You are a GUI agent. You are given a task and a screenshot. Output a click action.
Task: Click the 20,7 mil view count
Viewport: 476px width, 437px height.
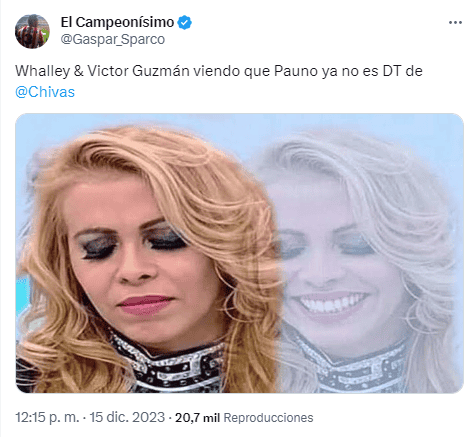(x=197, y=418)
